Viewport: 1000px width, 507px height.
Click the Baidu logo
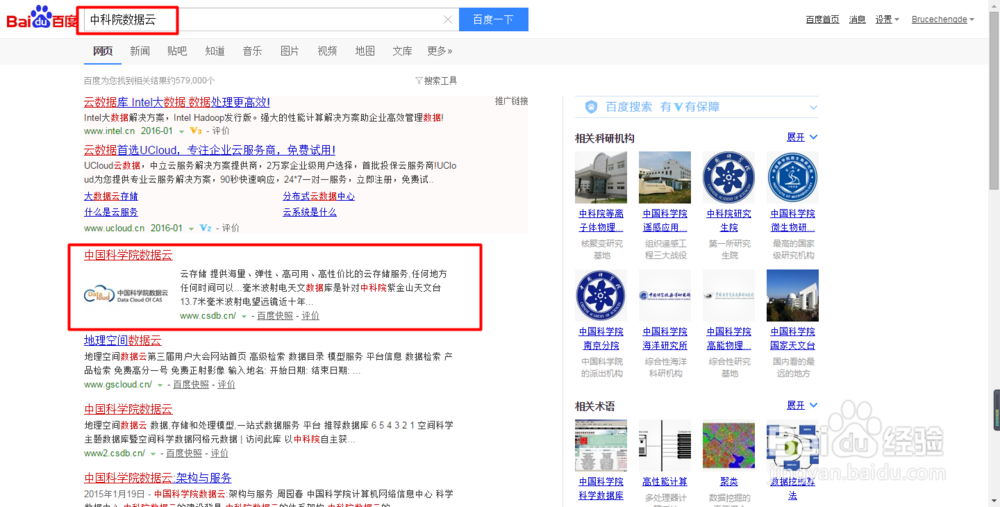coord(42,18)
